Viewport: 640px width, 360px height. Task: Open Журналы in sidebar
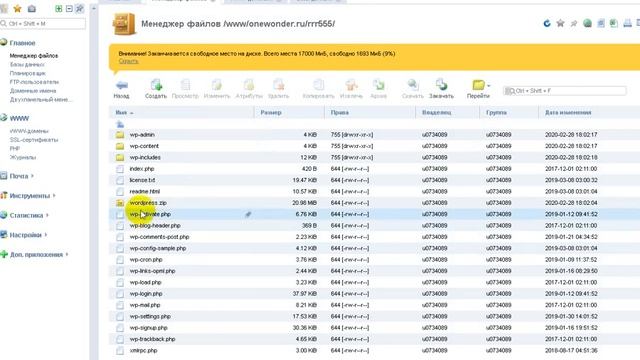[x=23, y=158]
